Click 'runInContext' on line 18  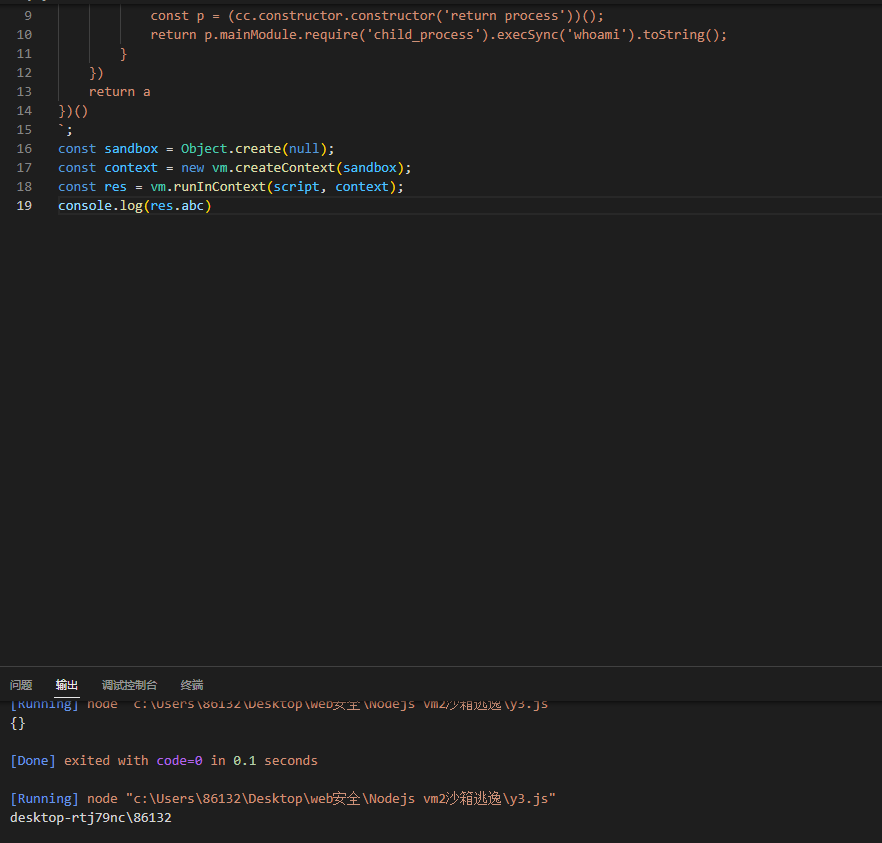(x=219, y=187)
